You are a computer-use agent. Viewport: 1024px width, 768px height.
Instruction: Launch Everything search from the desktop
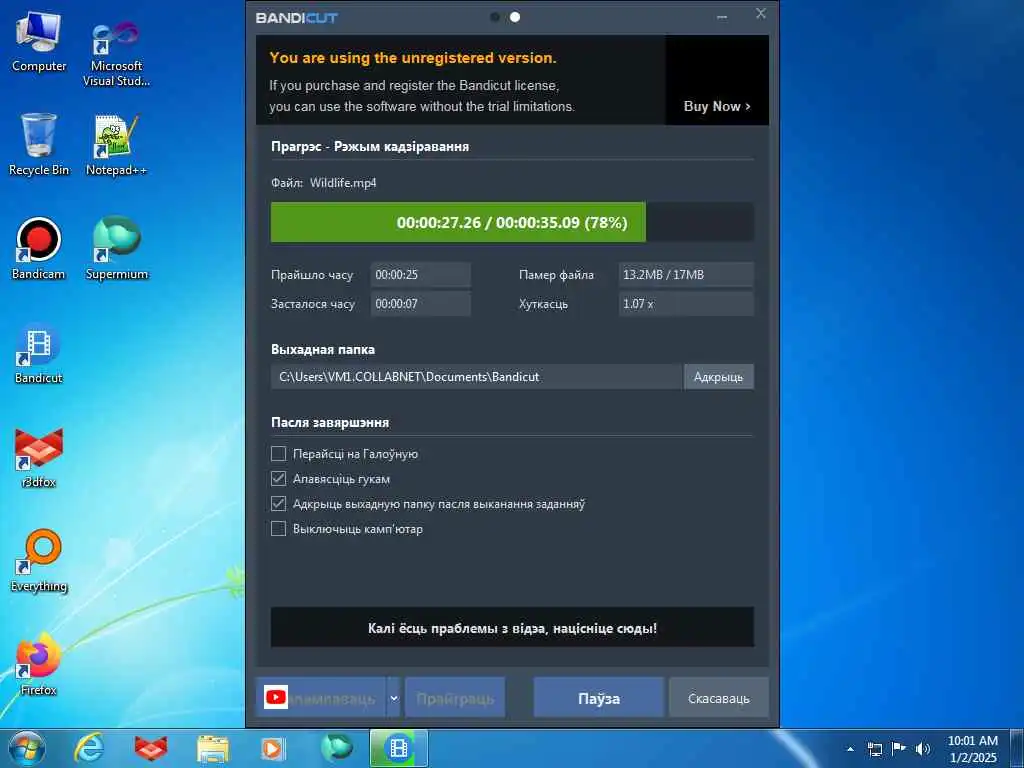pyautogui.click(x=39, y=561)
